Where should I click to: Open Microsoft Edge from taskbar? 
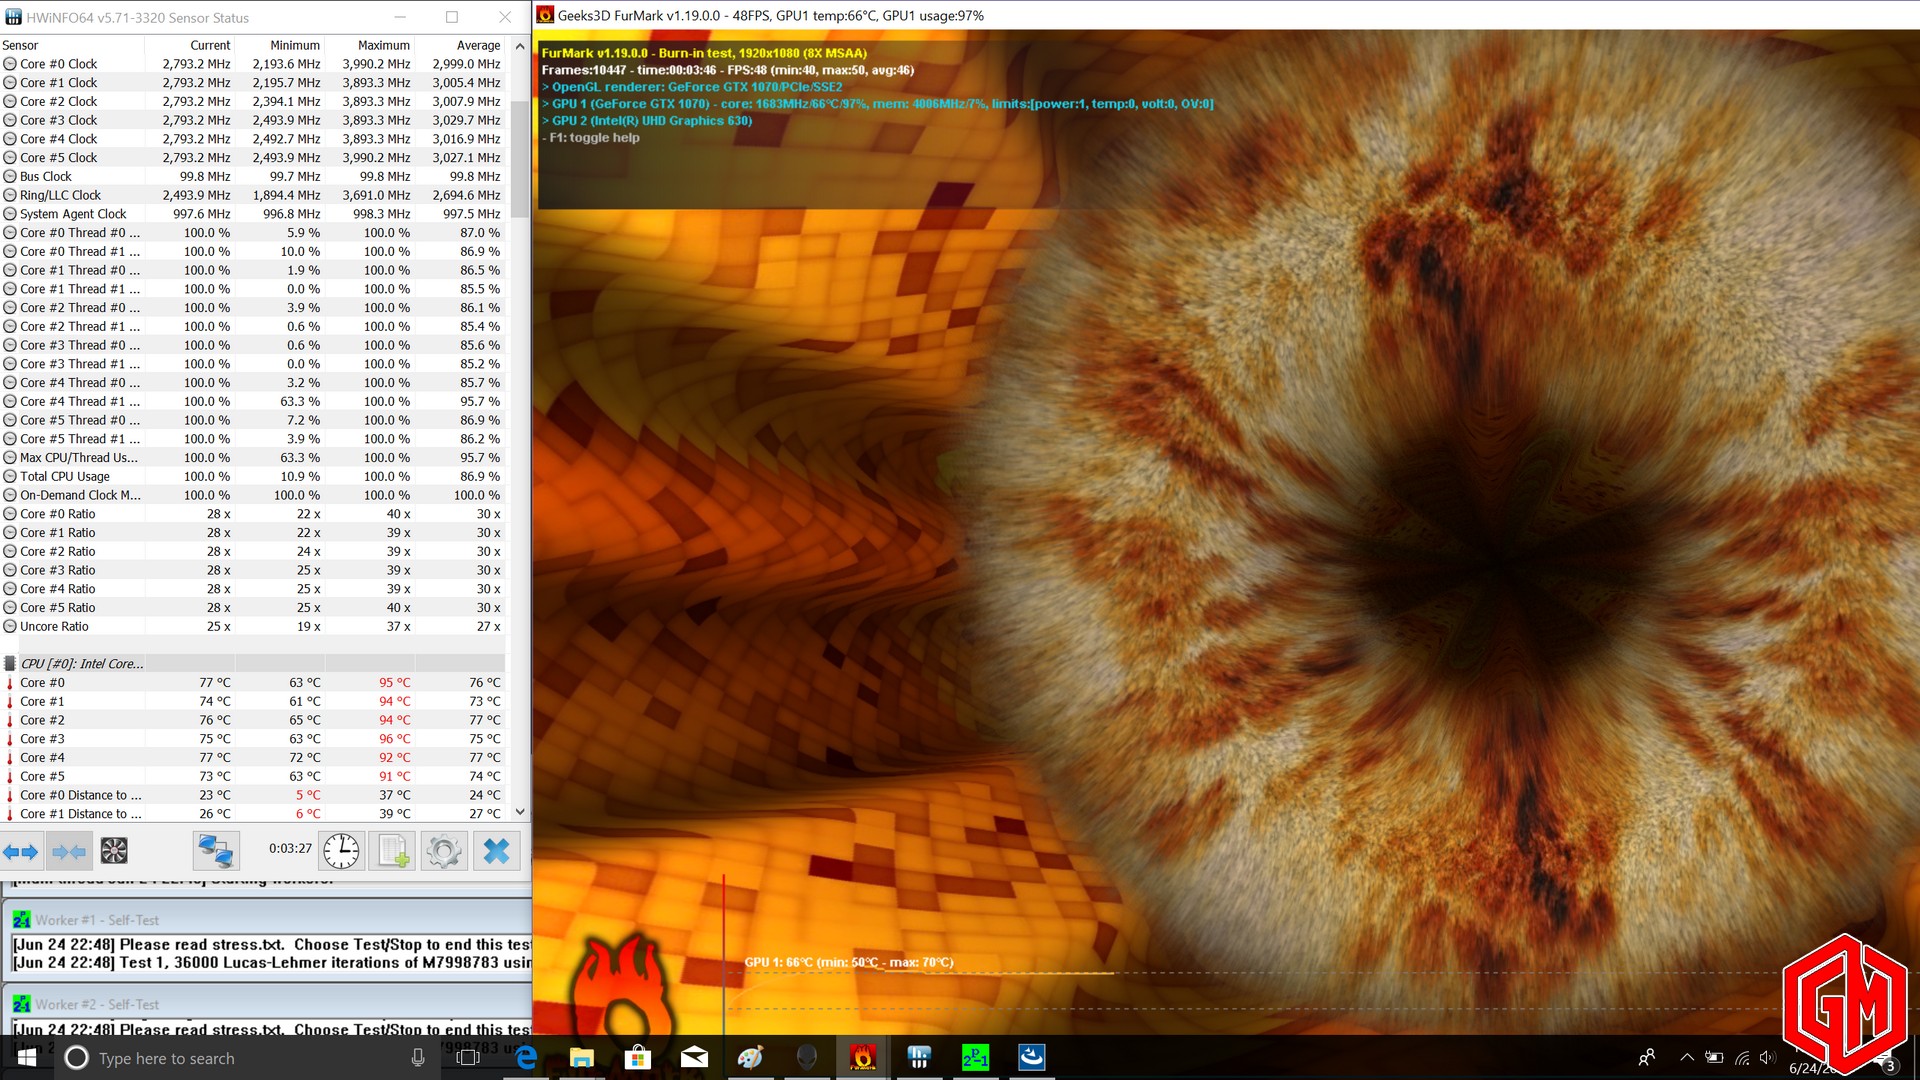tap(526, 1058)
